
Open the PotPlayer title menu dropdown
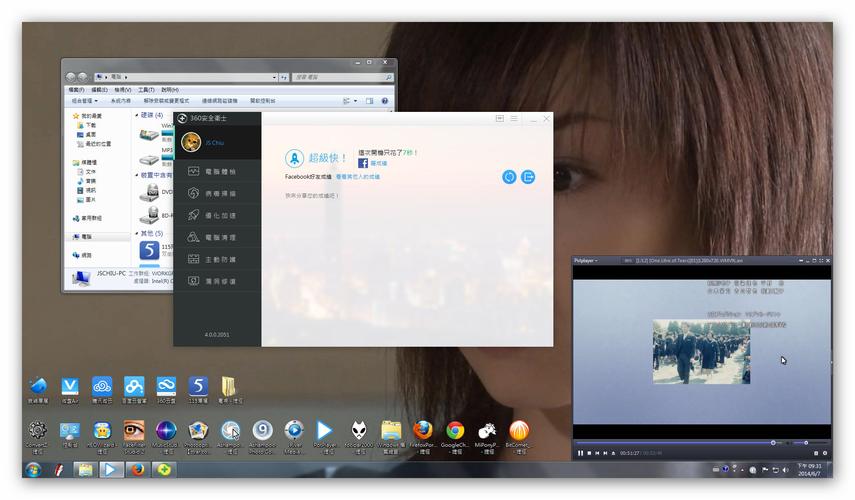click(x=585, y=260)
